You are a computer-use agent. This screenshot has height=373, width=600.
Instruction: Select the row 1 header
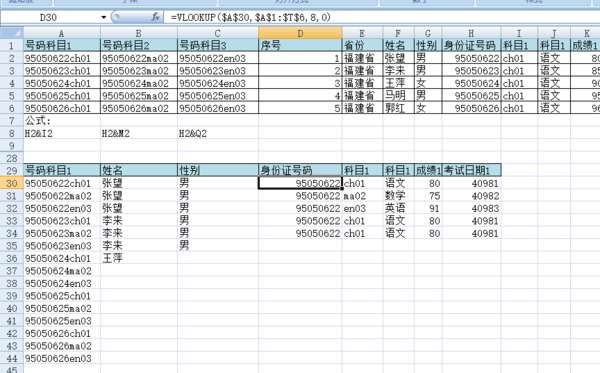tap(11, 46)
